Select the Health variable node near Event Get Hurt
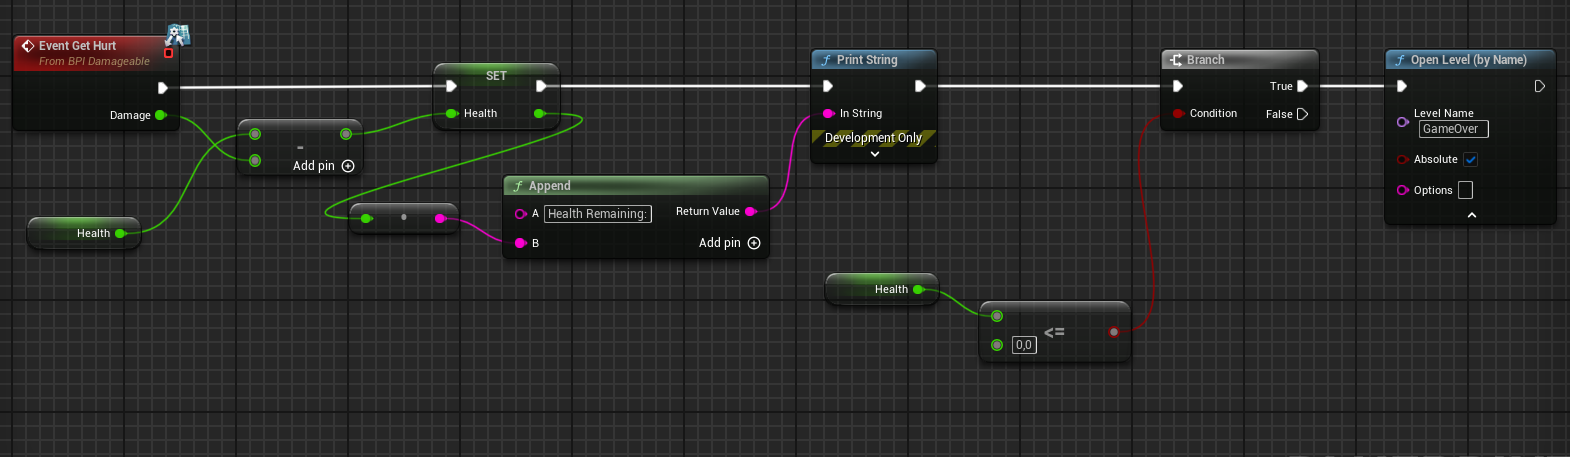The height and width of the screenshot is (457, 1570). [84, 233]
